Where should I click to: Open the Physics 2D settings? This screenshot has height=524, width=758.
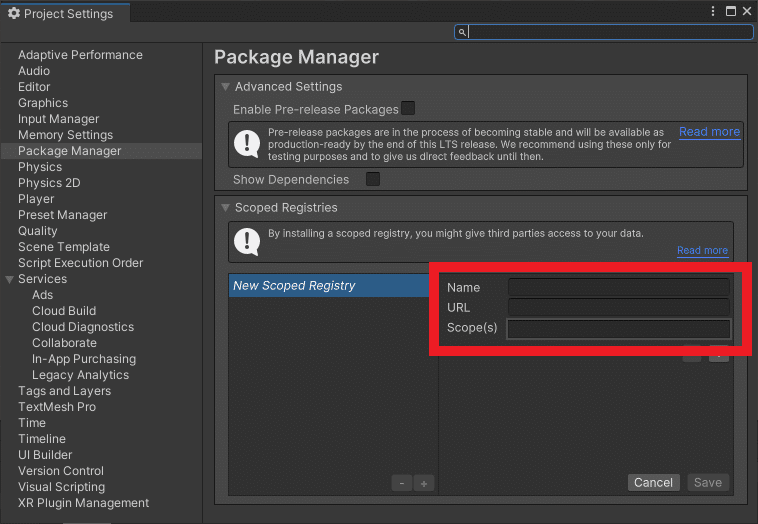point(49,183)
